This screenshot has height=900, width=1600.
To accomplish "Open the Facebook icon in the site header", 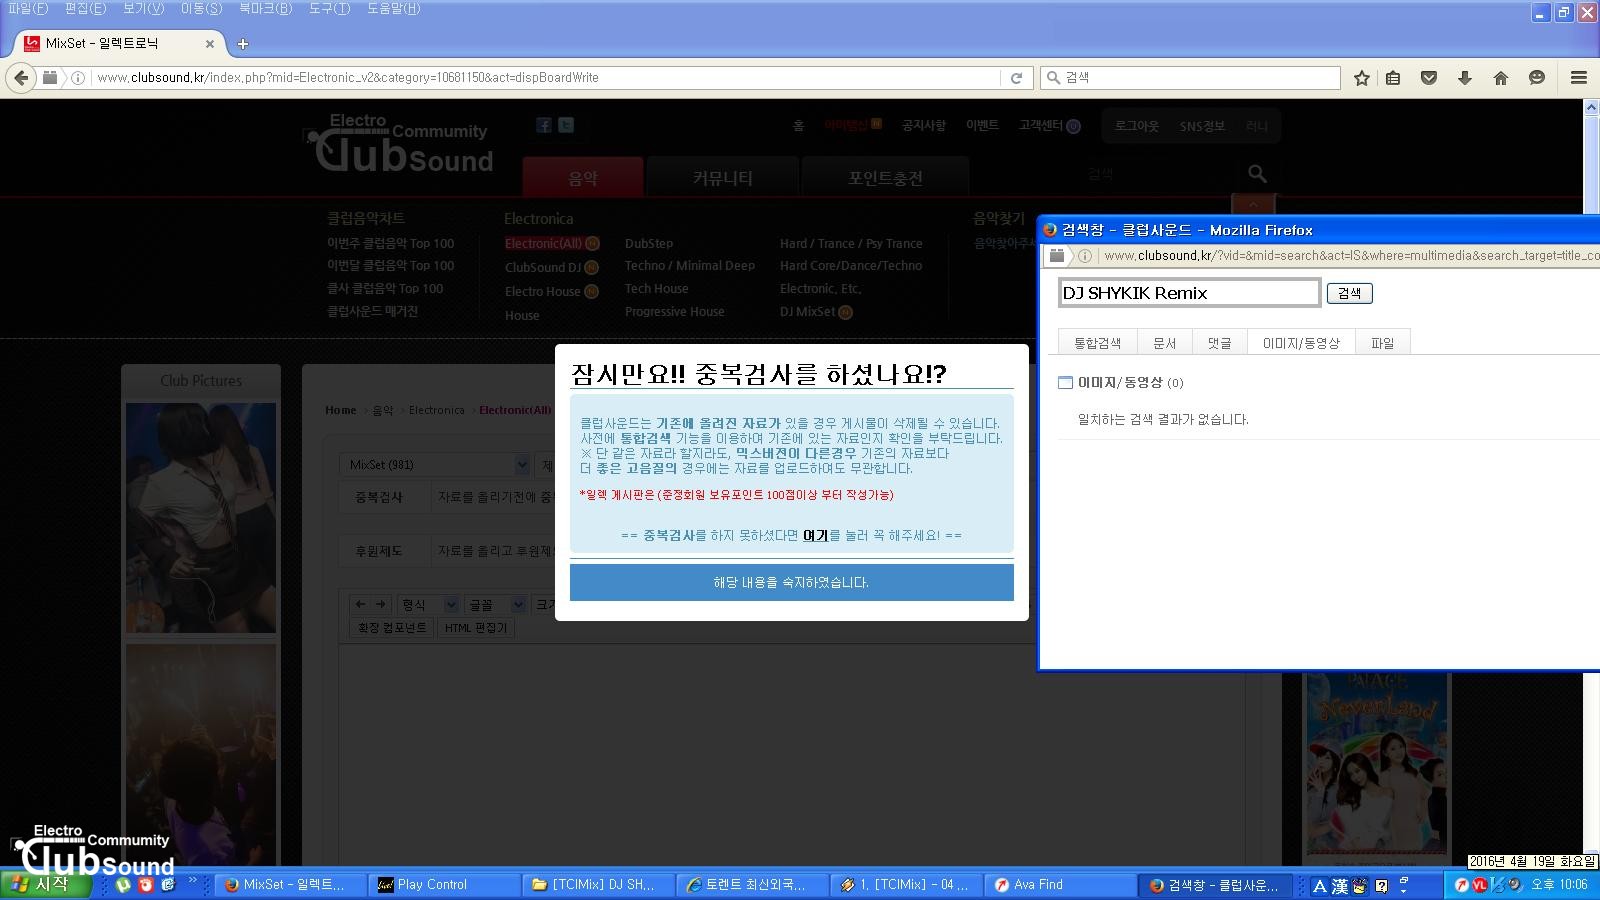I will coord(543,125).
